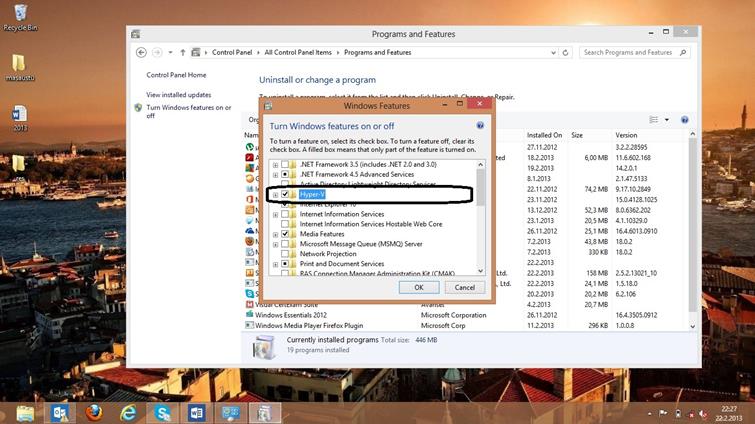
Task: Click the Skype program icon in list
Action: tap(249, 294)
